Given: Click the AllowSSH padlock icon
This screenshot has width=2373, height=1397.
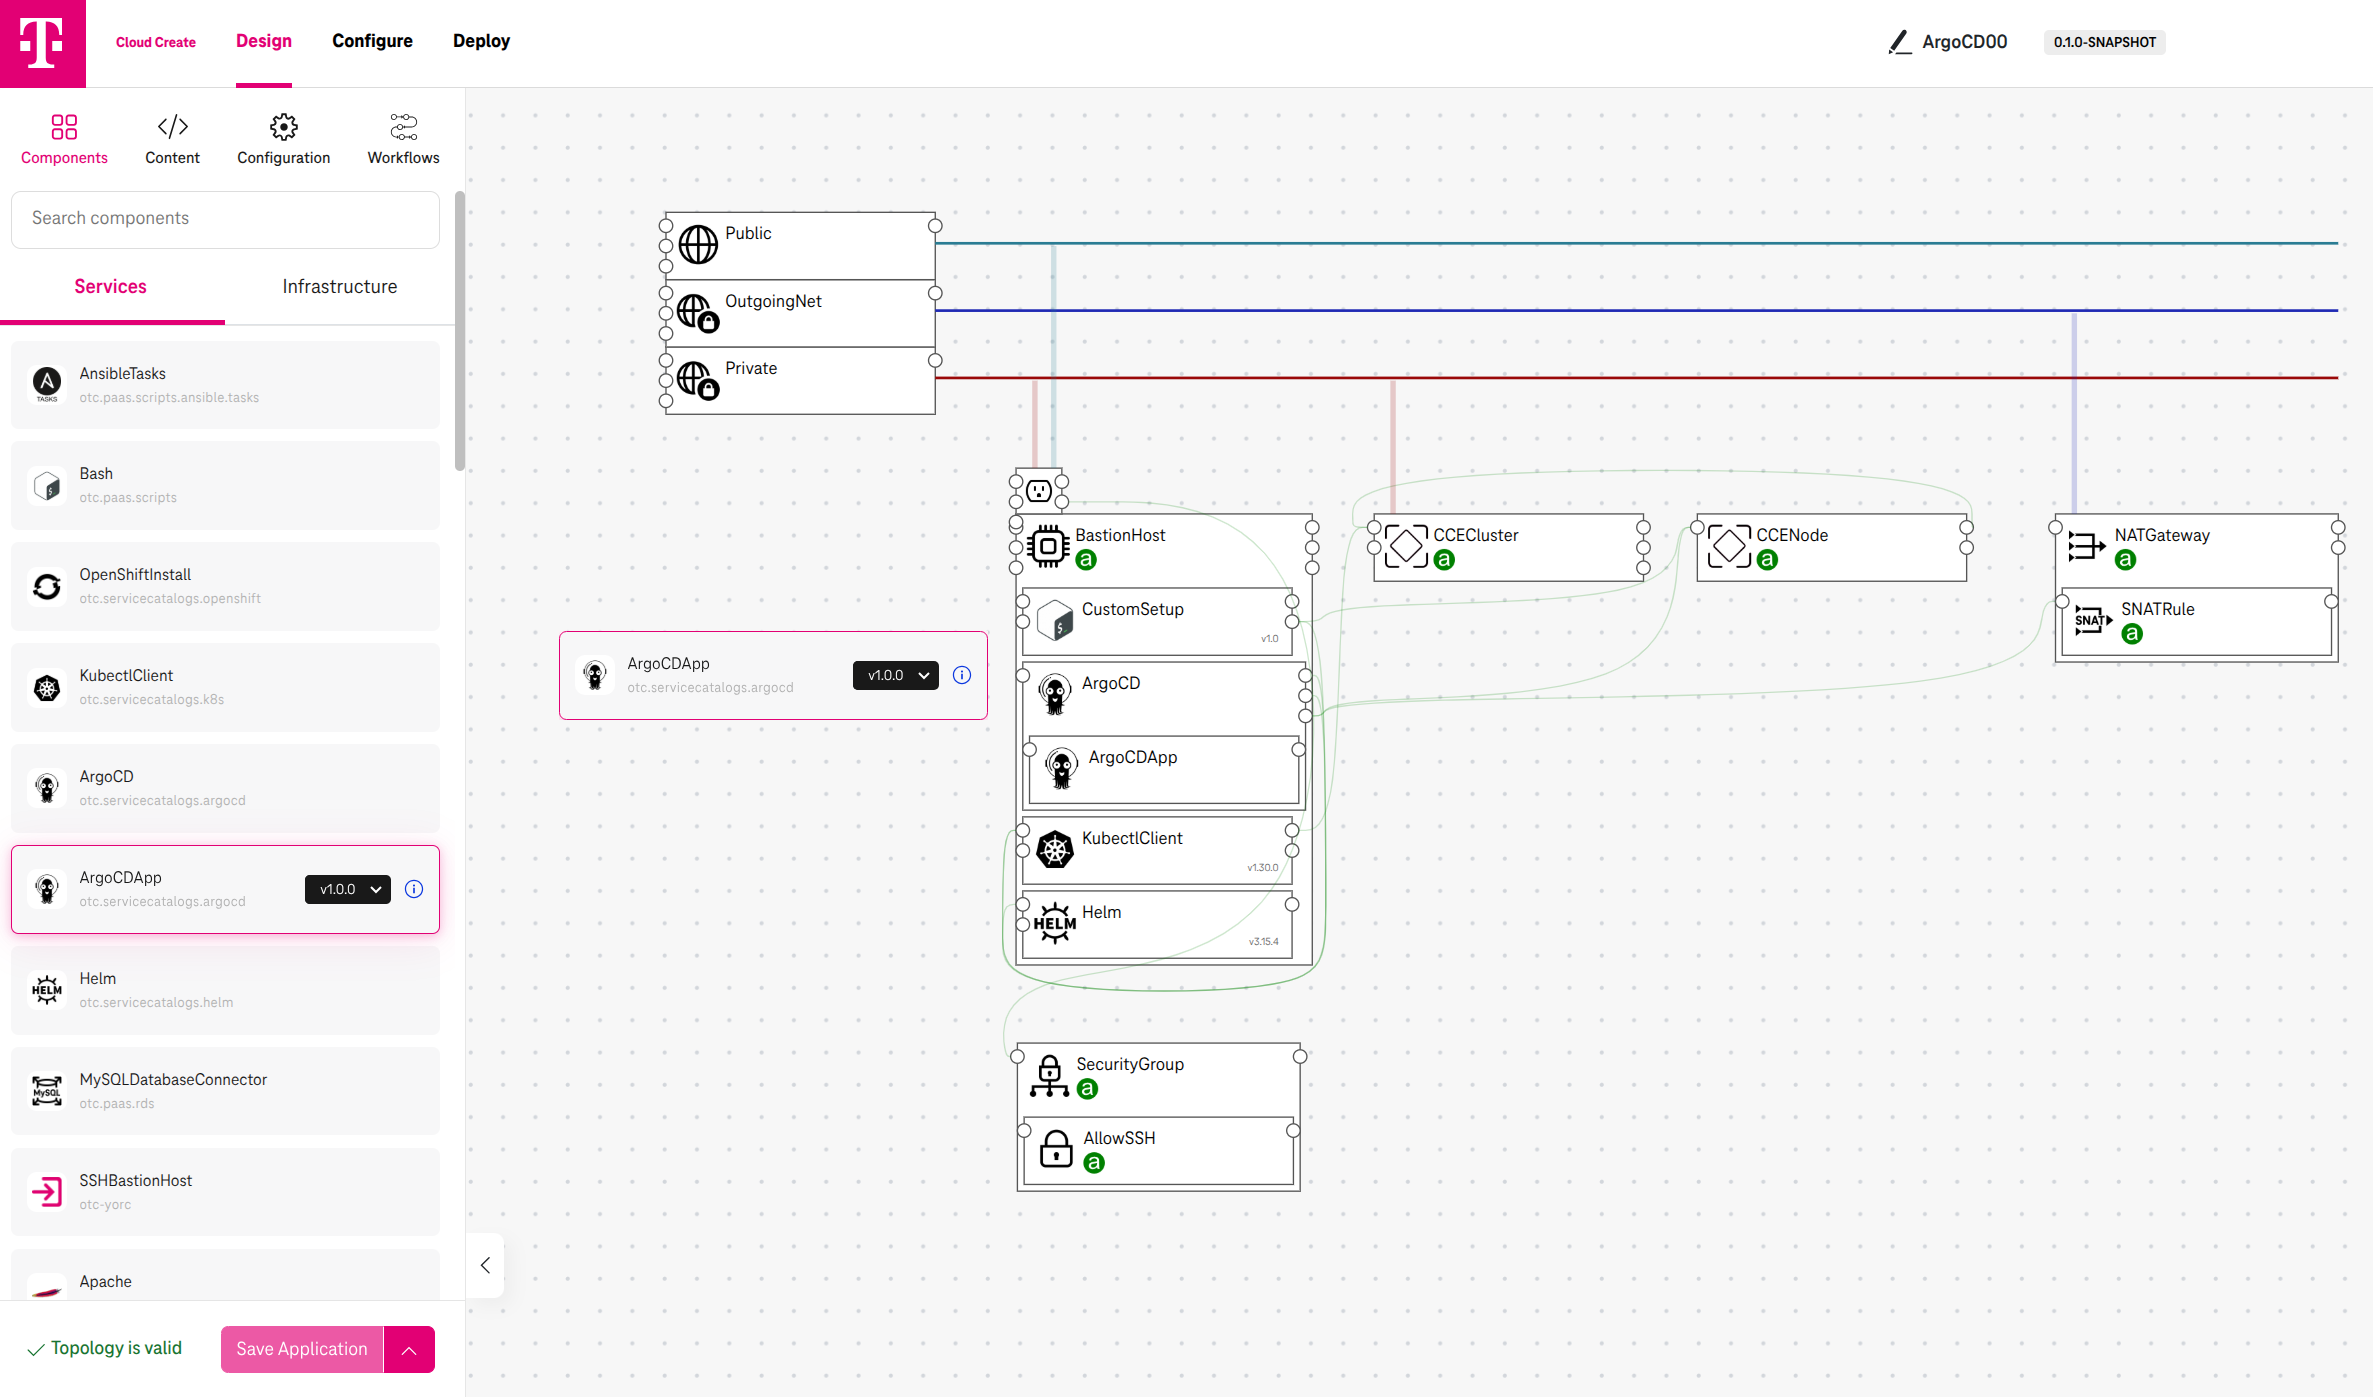Looking at the screenshot, I should (1056, 1149).
